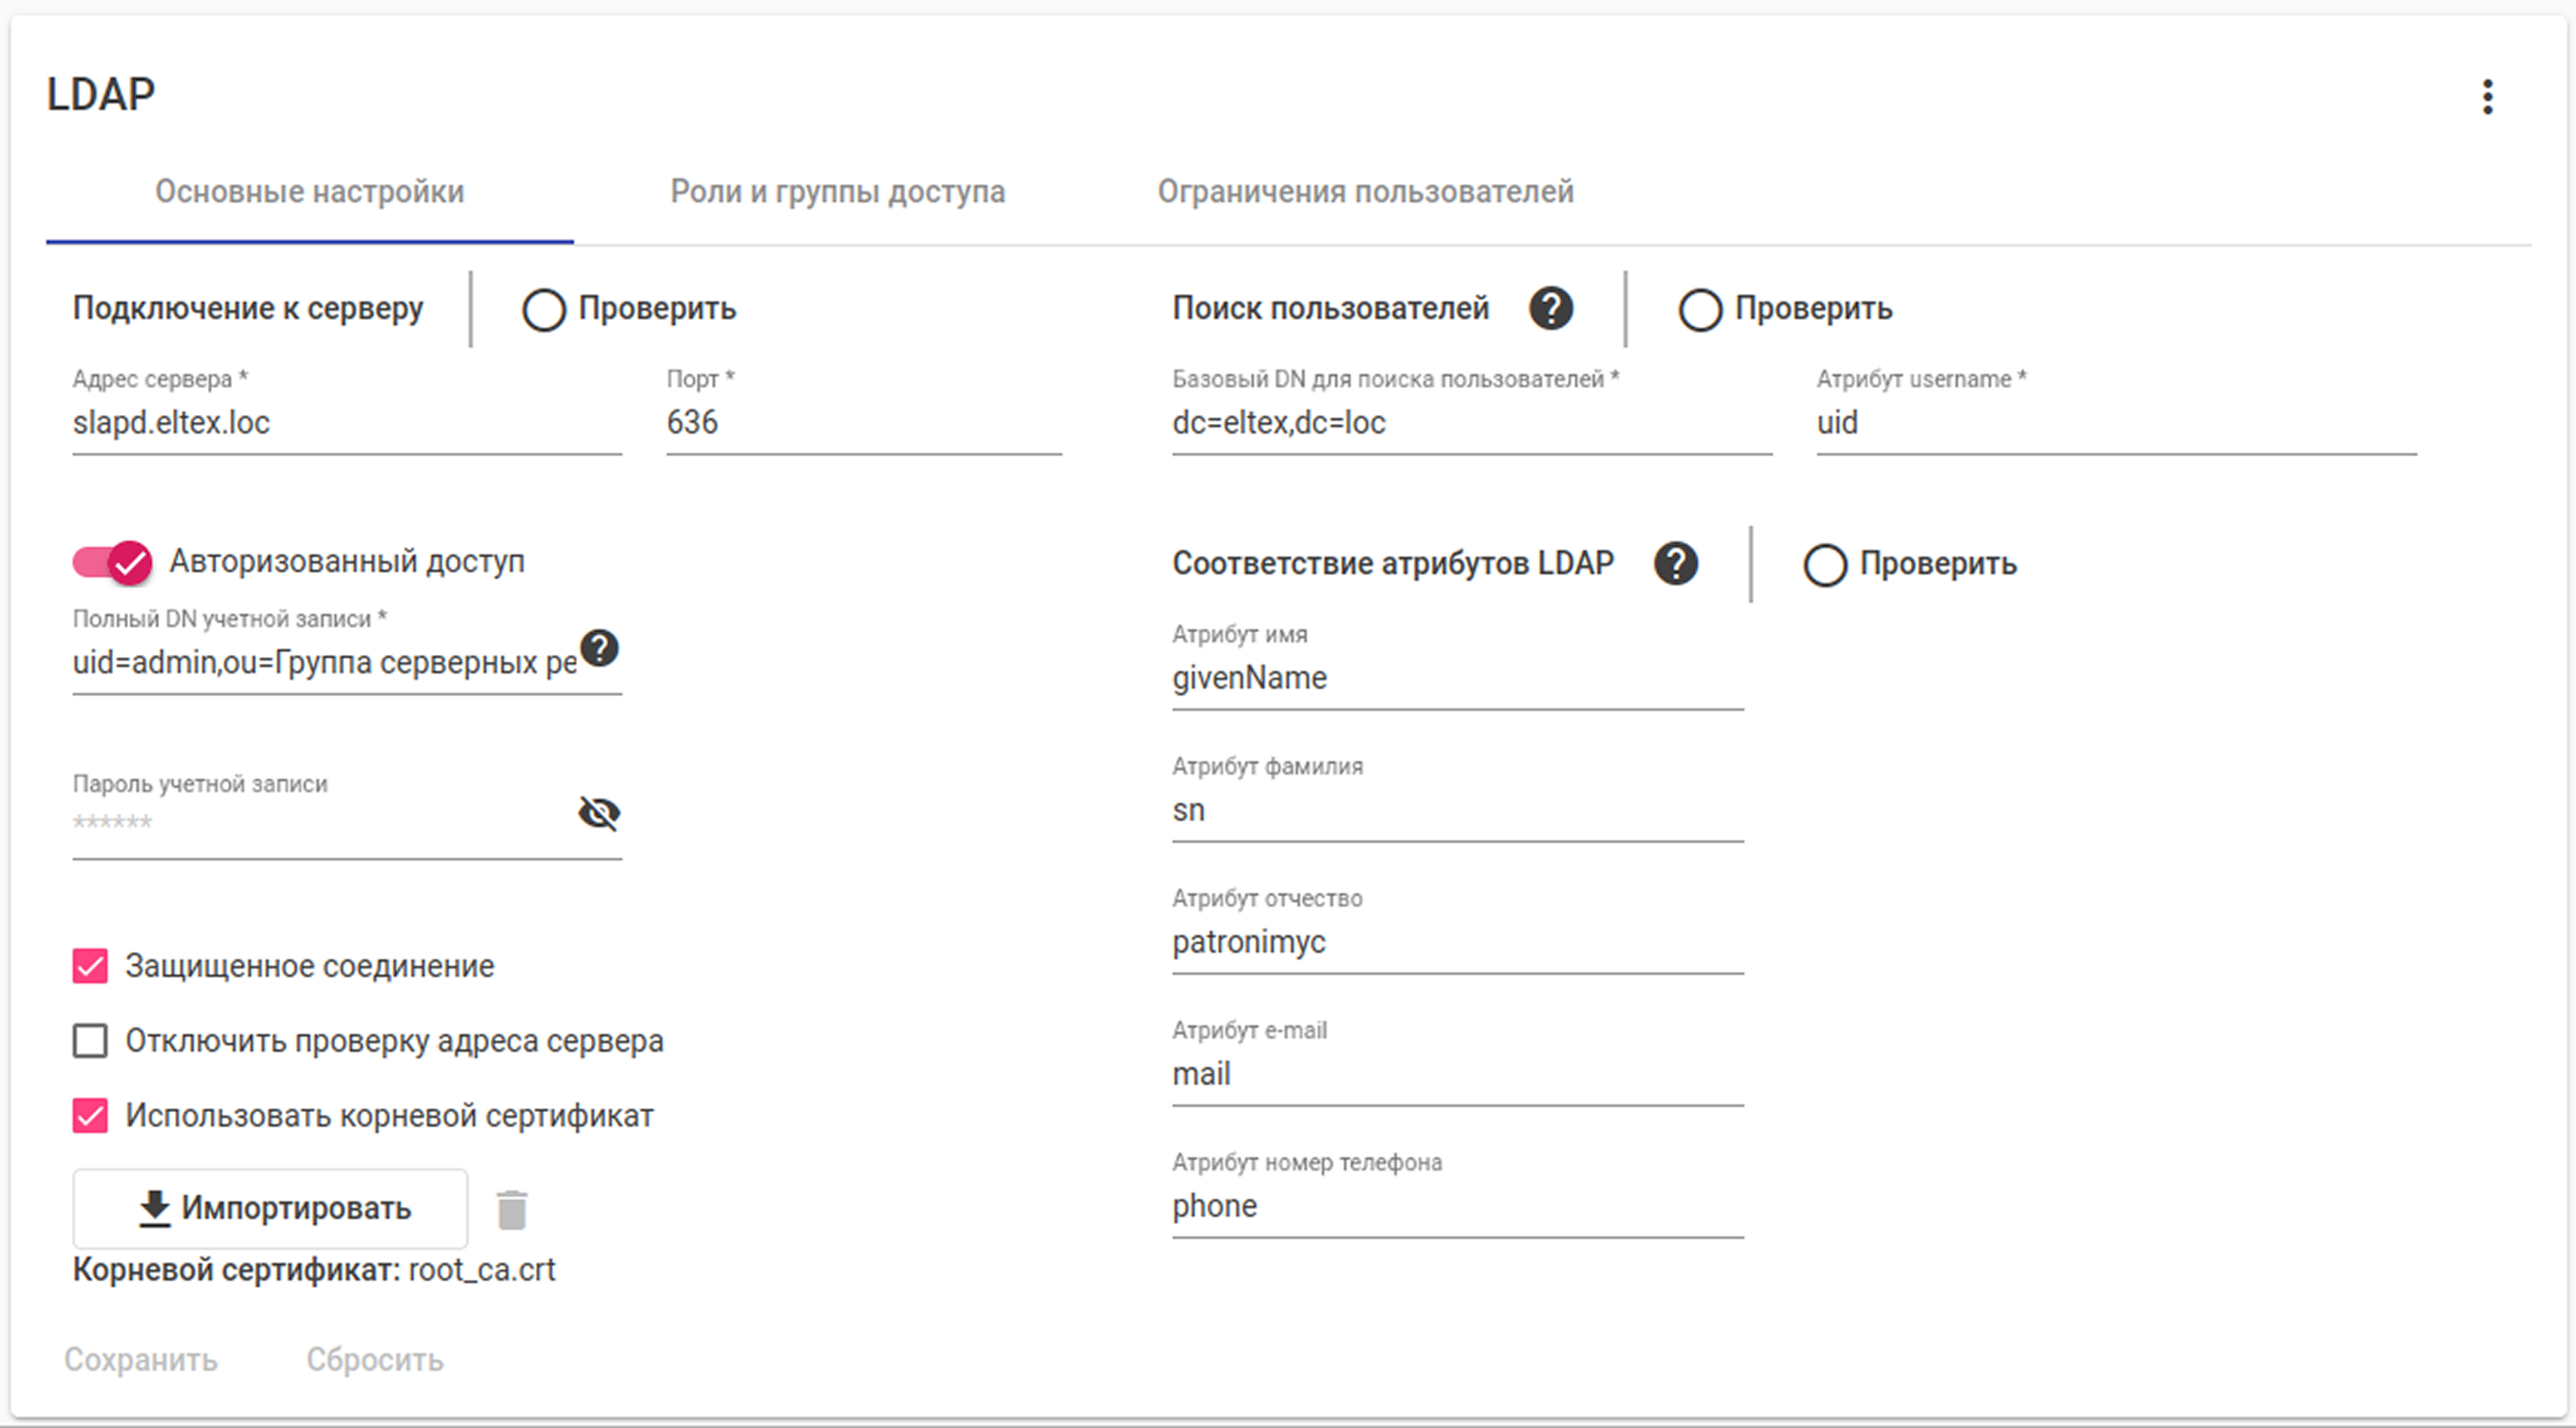This screenshot has height=1428, width=2576.
Task: Toggle password visibility eye icon
Action: (599, 813)
